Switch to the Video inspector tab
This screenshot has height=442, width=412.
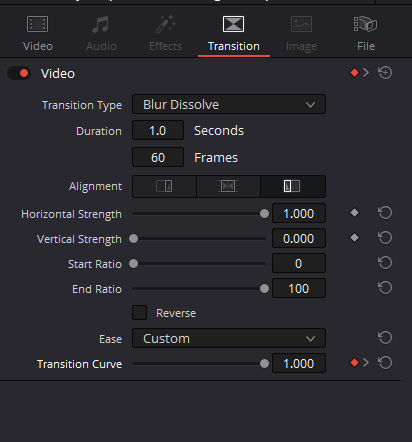click(x=38, y=33)
